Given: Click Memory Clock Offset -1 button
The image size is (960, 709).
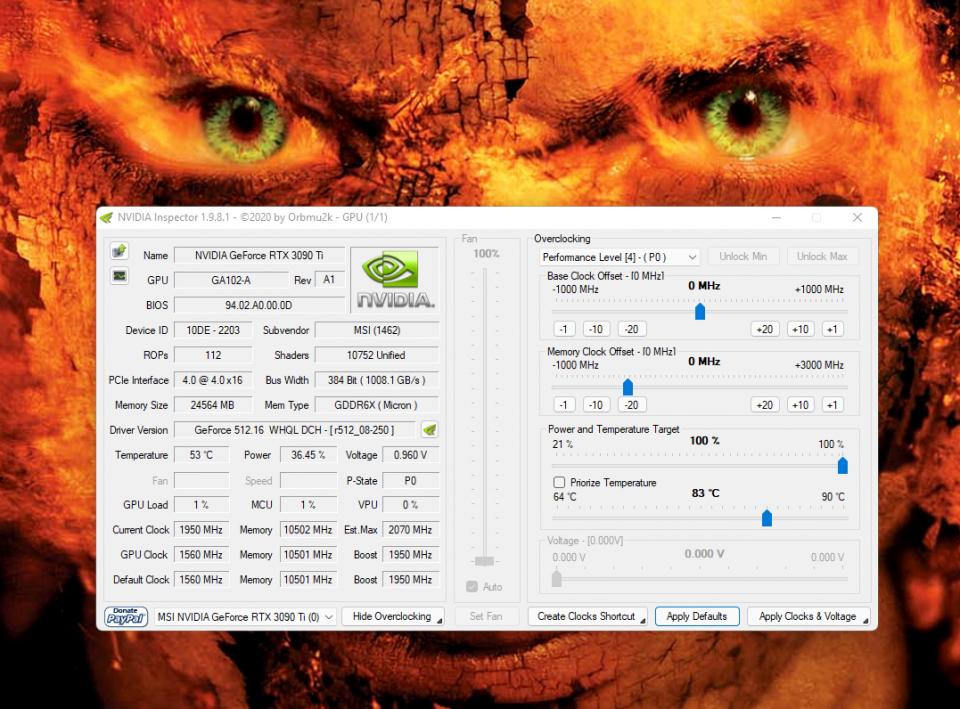Looking at the screenshot, I should click(x=564, y=405).
